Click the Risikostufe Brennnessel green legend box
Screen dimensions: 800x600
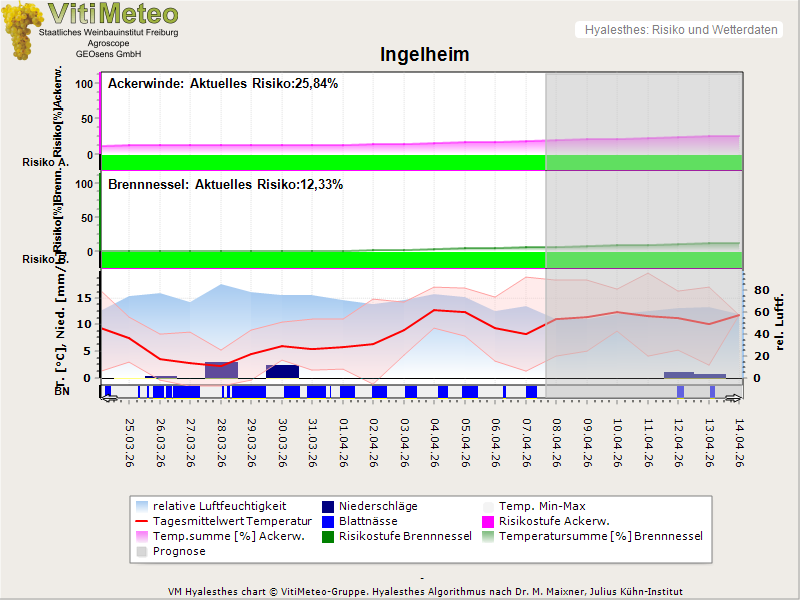point(327,536)
